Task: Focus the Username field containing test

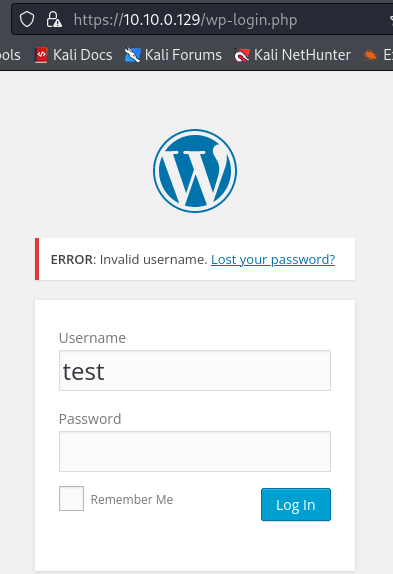Action: point(195,370)
